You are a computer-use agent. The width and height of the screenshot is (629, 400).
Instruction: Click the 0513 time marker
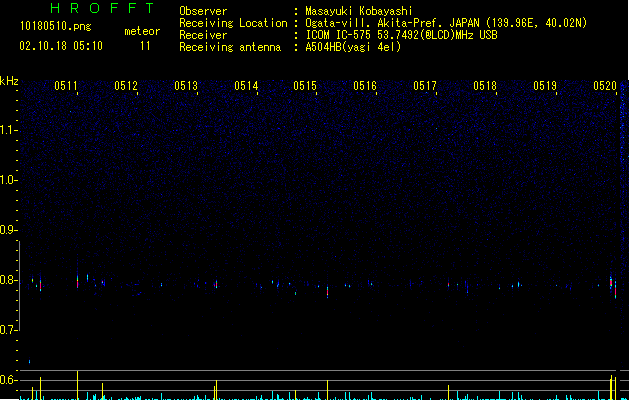(x=186, y=86)
